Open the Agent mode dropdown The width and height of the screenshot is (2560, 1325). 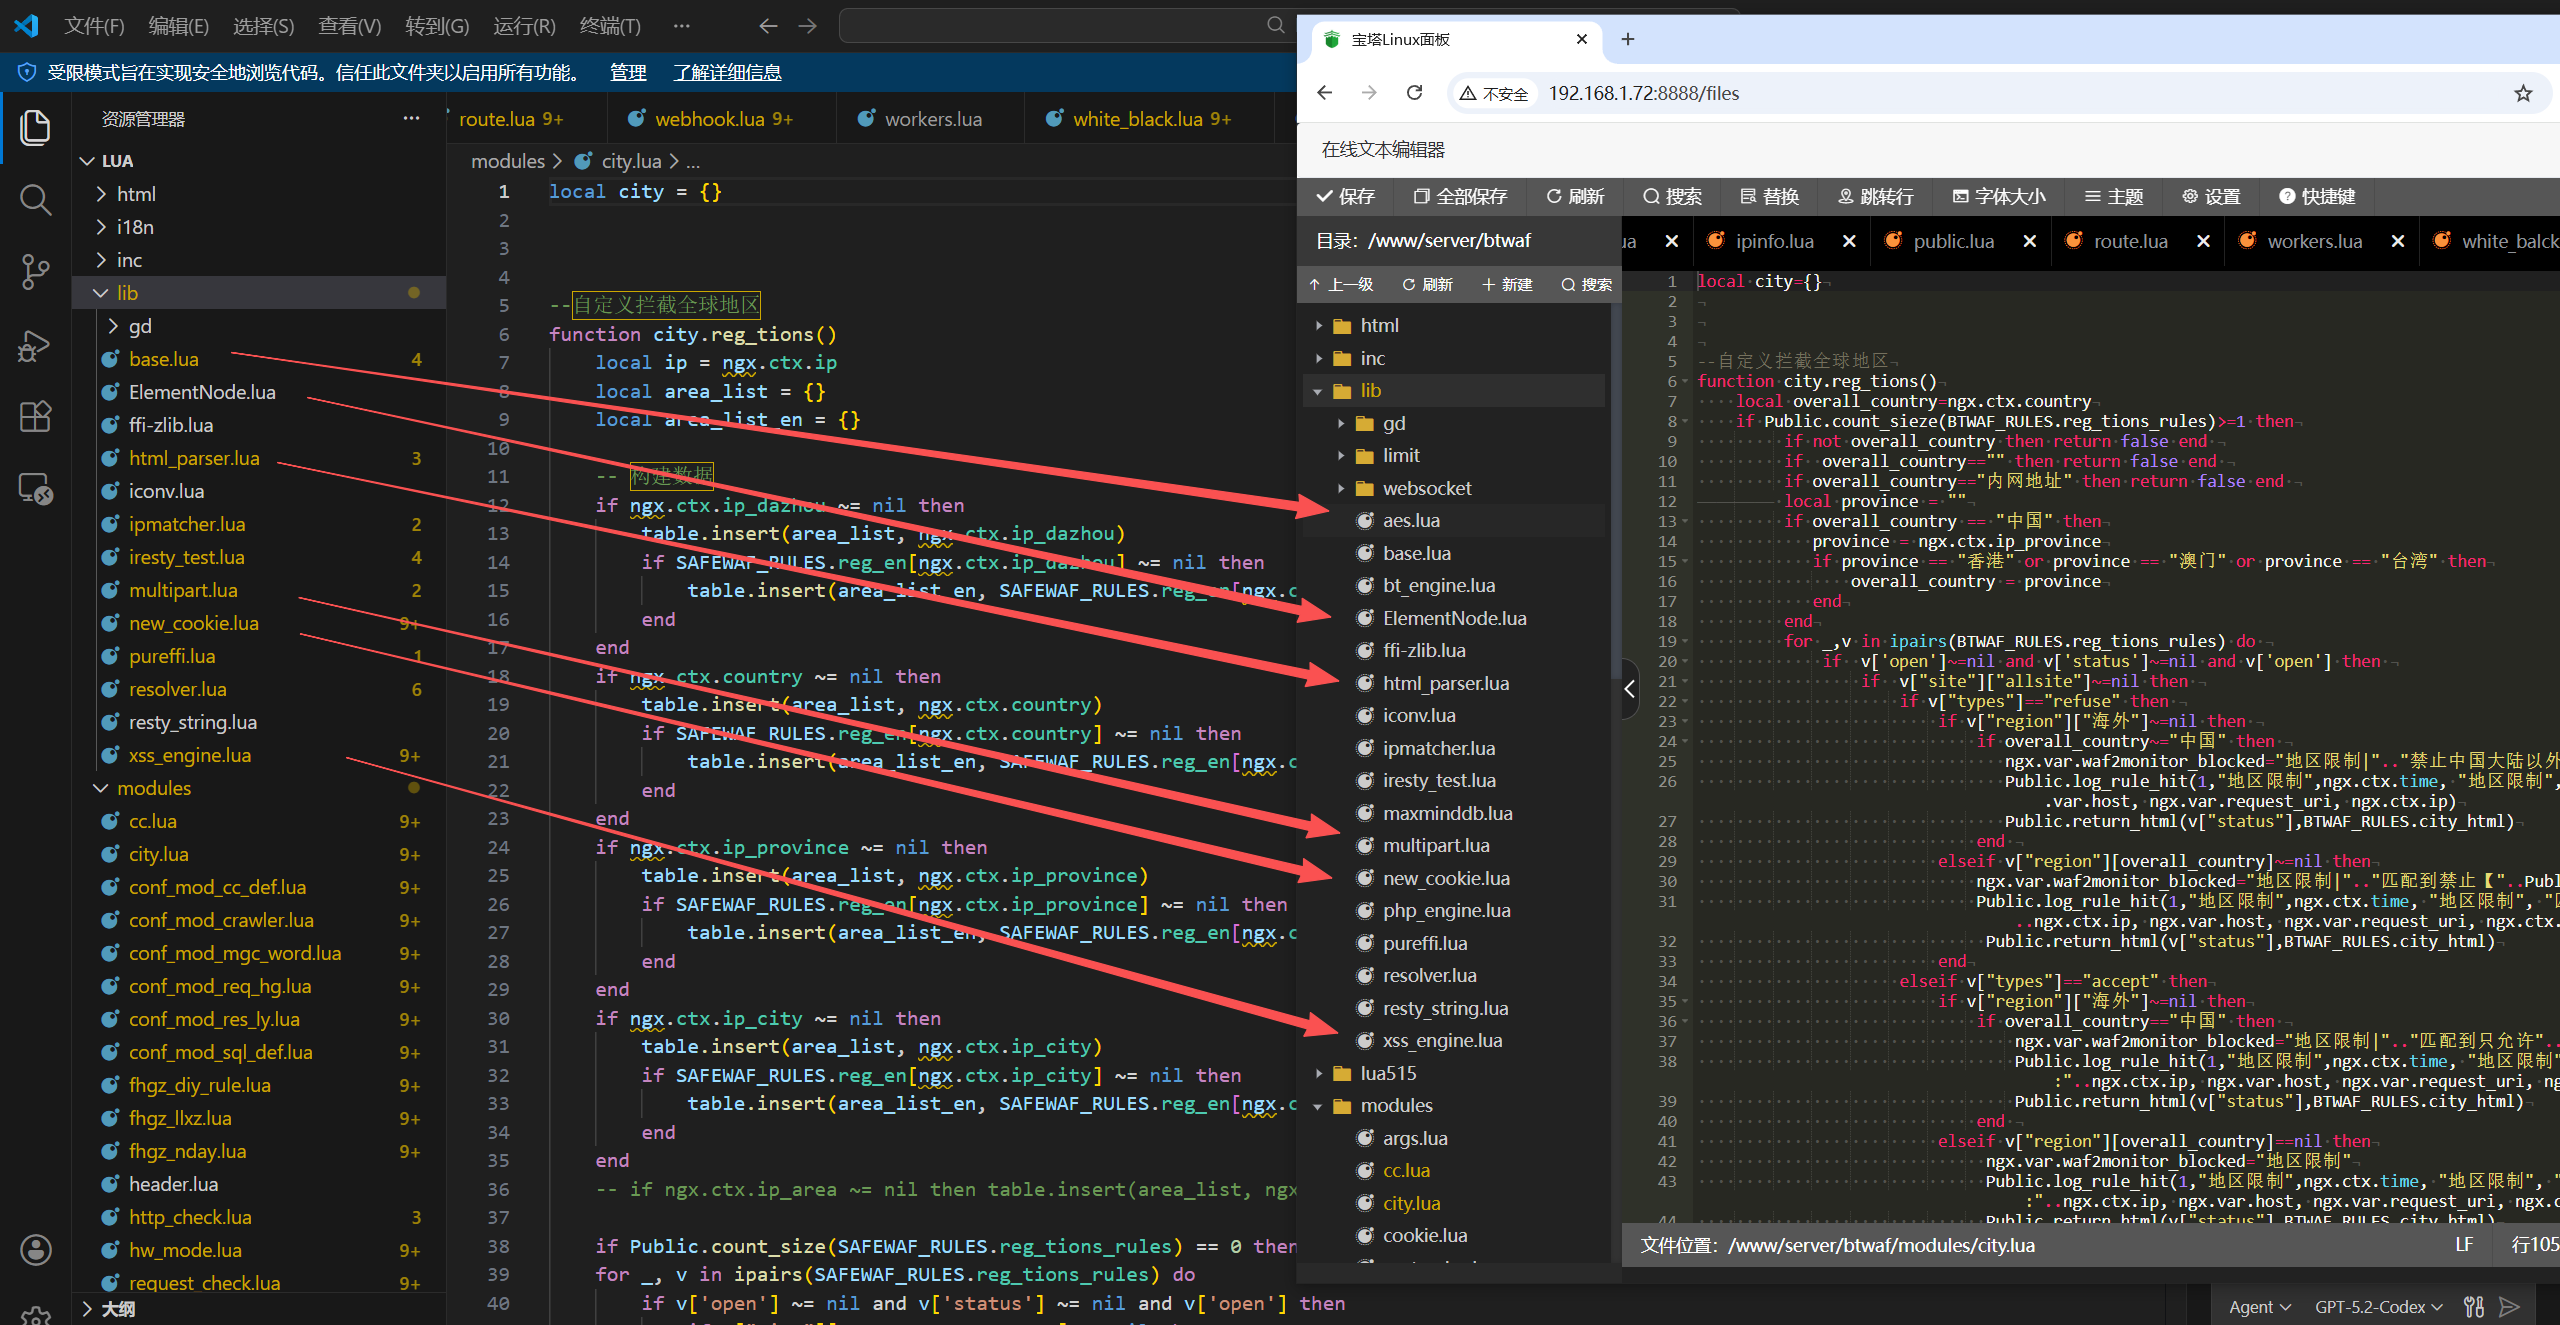tap(2259, 1306)
